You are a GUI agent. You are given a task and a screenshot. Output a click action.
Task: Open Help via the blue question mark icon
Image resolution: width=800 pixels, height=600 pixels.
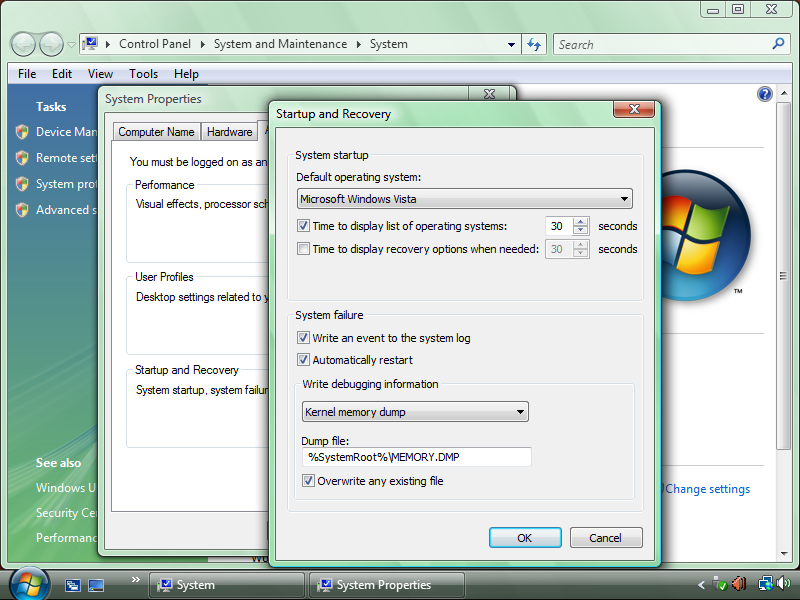click(764, 94)
